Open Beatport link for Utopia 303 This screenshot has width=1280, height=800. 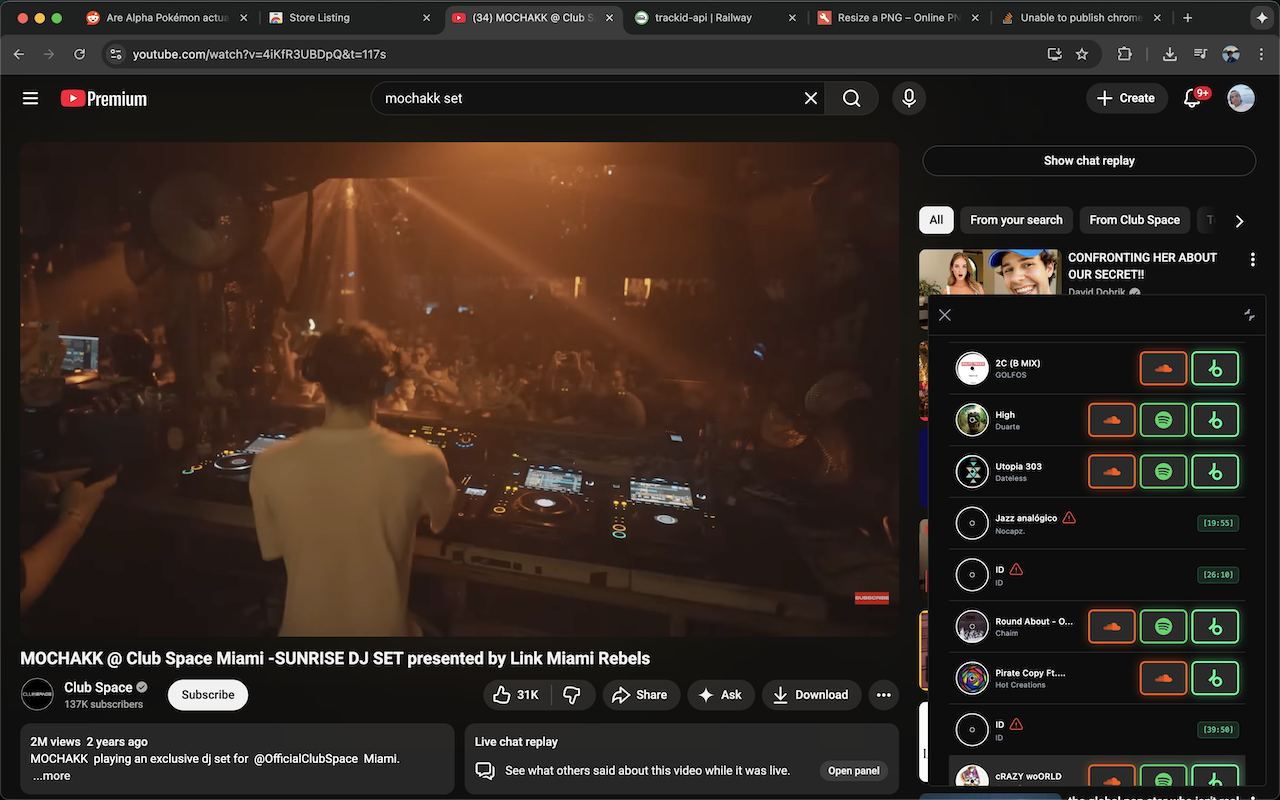click(1215, 471)
